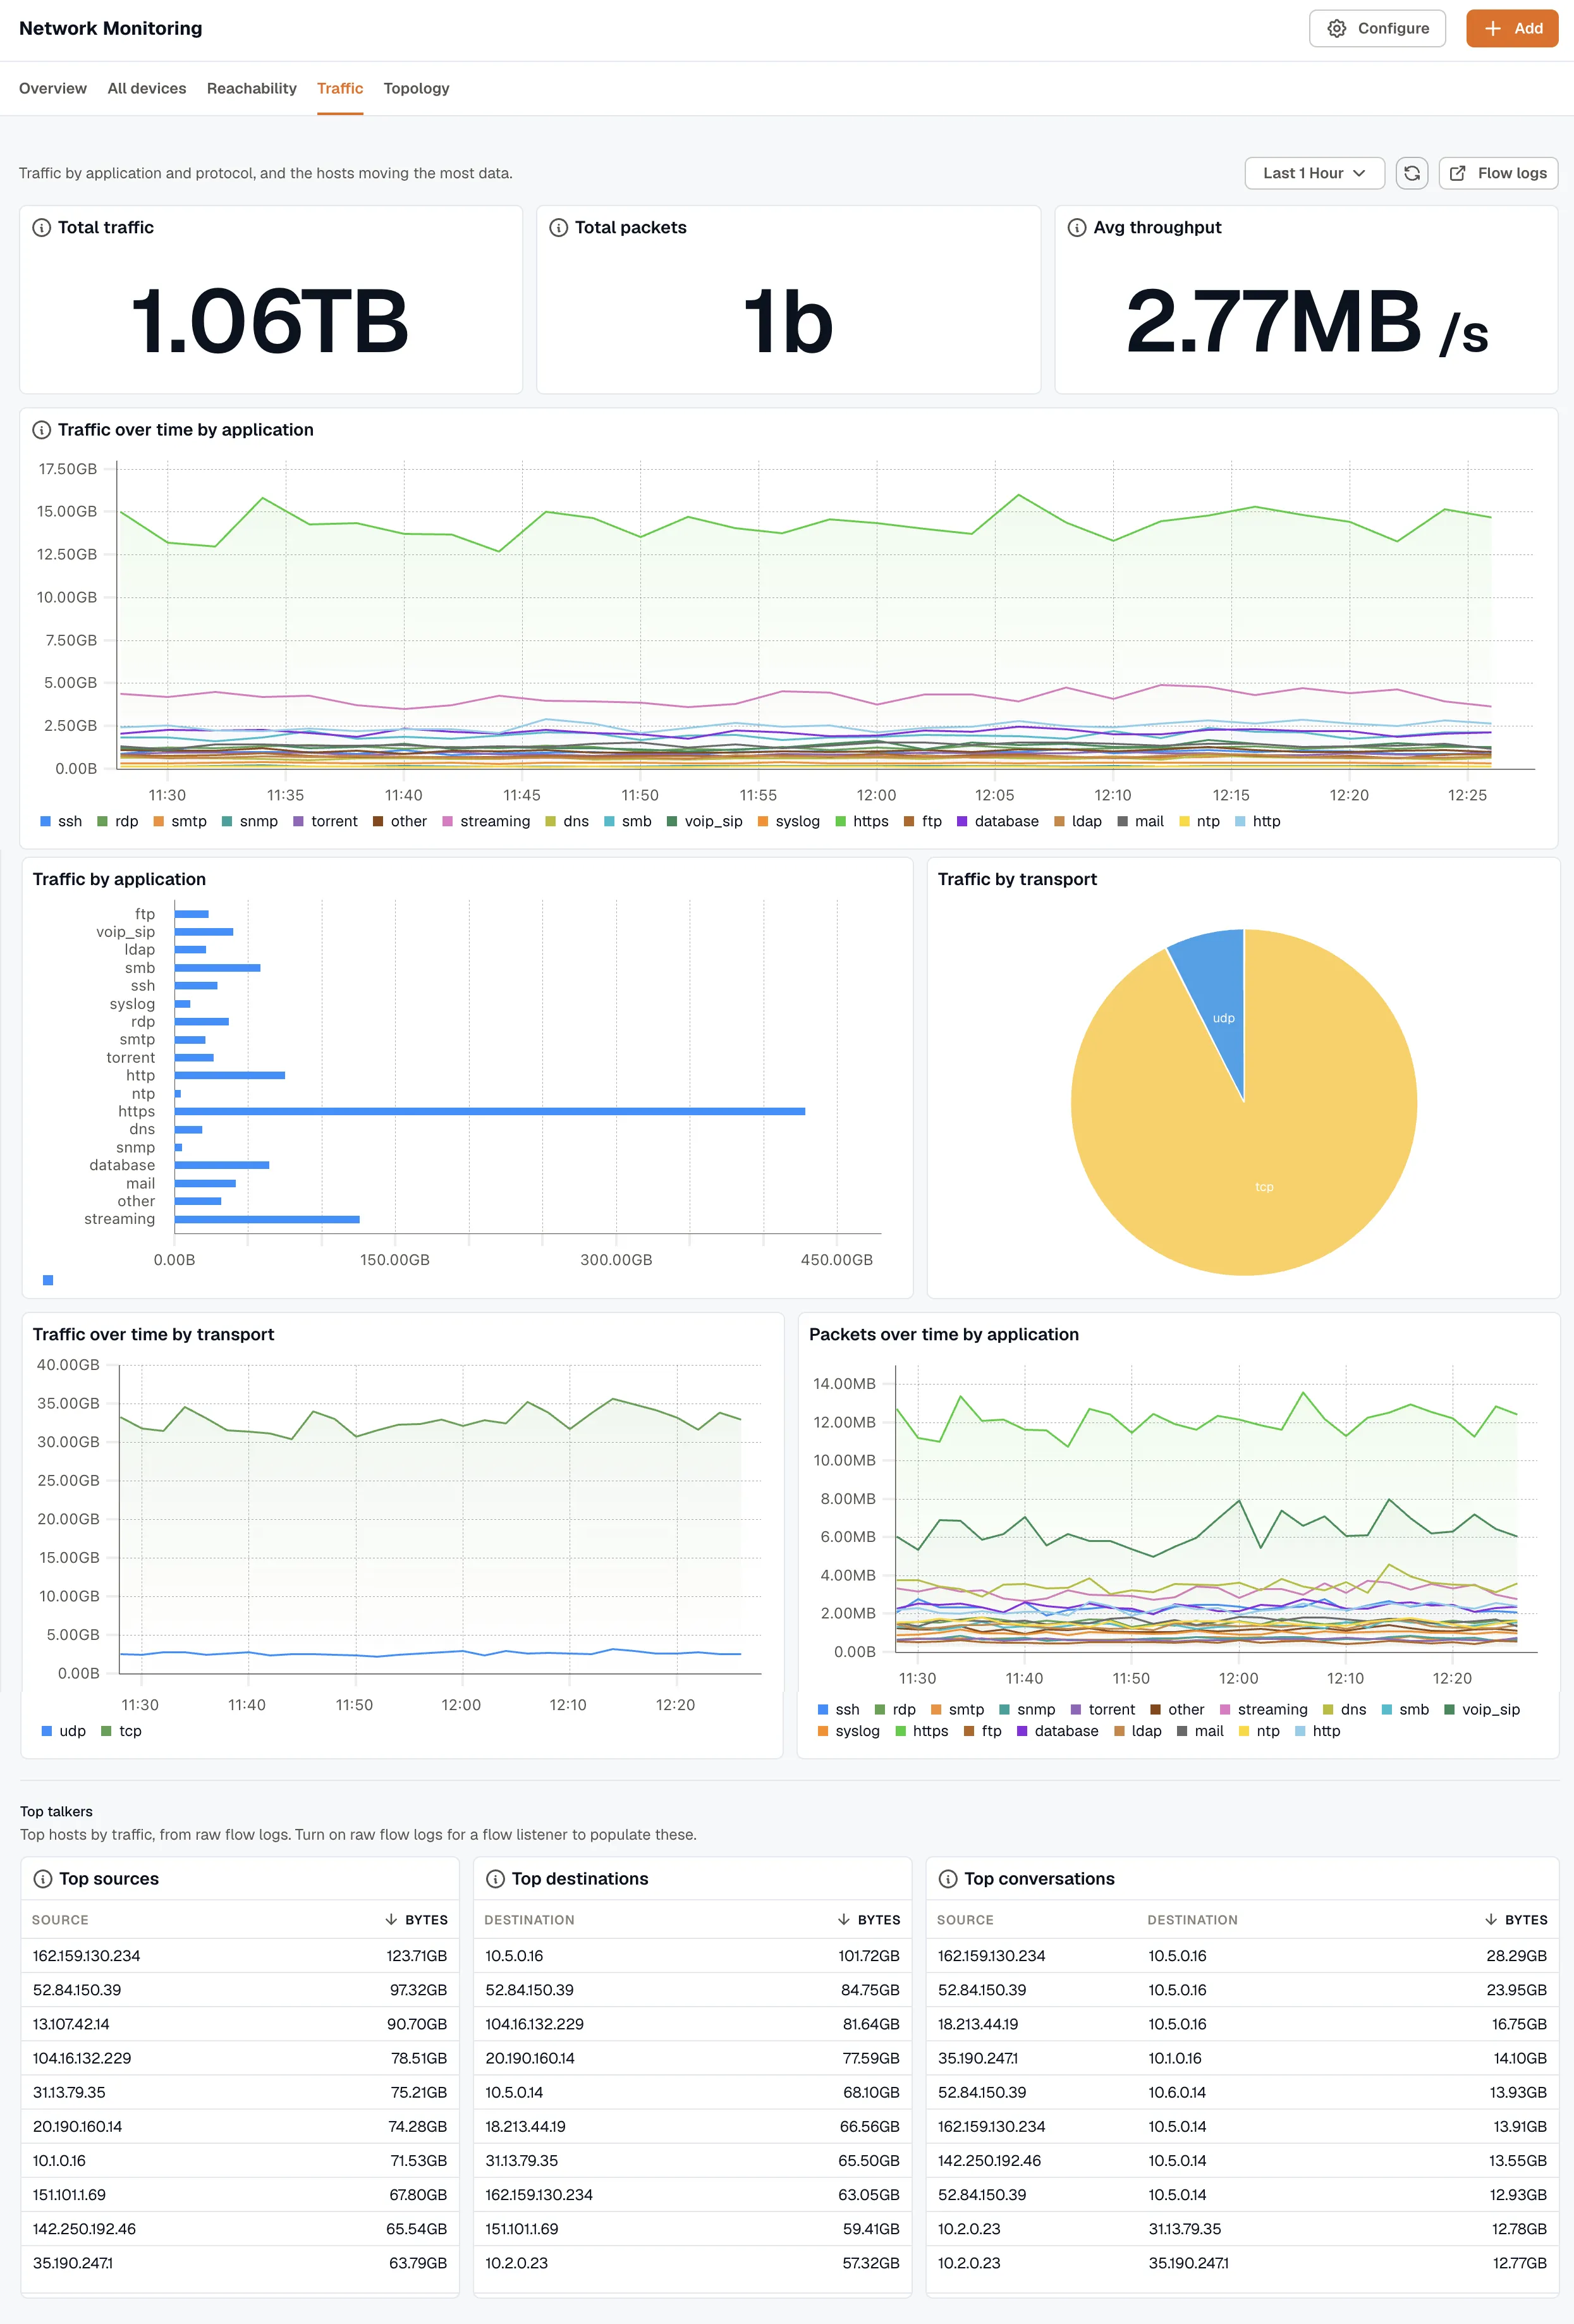1574x2324 pixels.
Task: Open the Flow logs link
Action: tap(1498, 173)
